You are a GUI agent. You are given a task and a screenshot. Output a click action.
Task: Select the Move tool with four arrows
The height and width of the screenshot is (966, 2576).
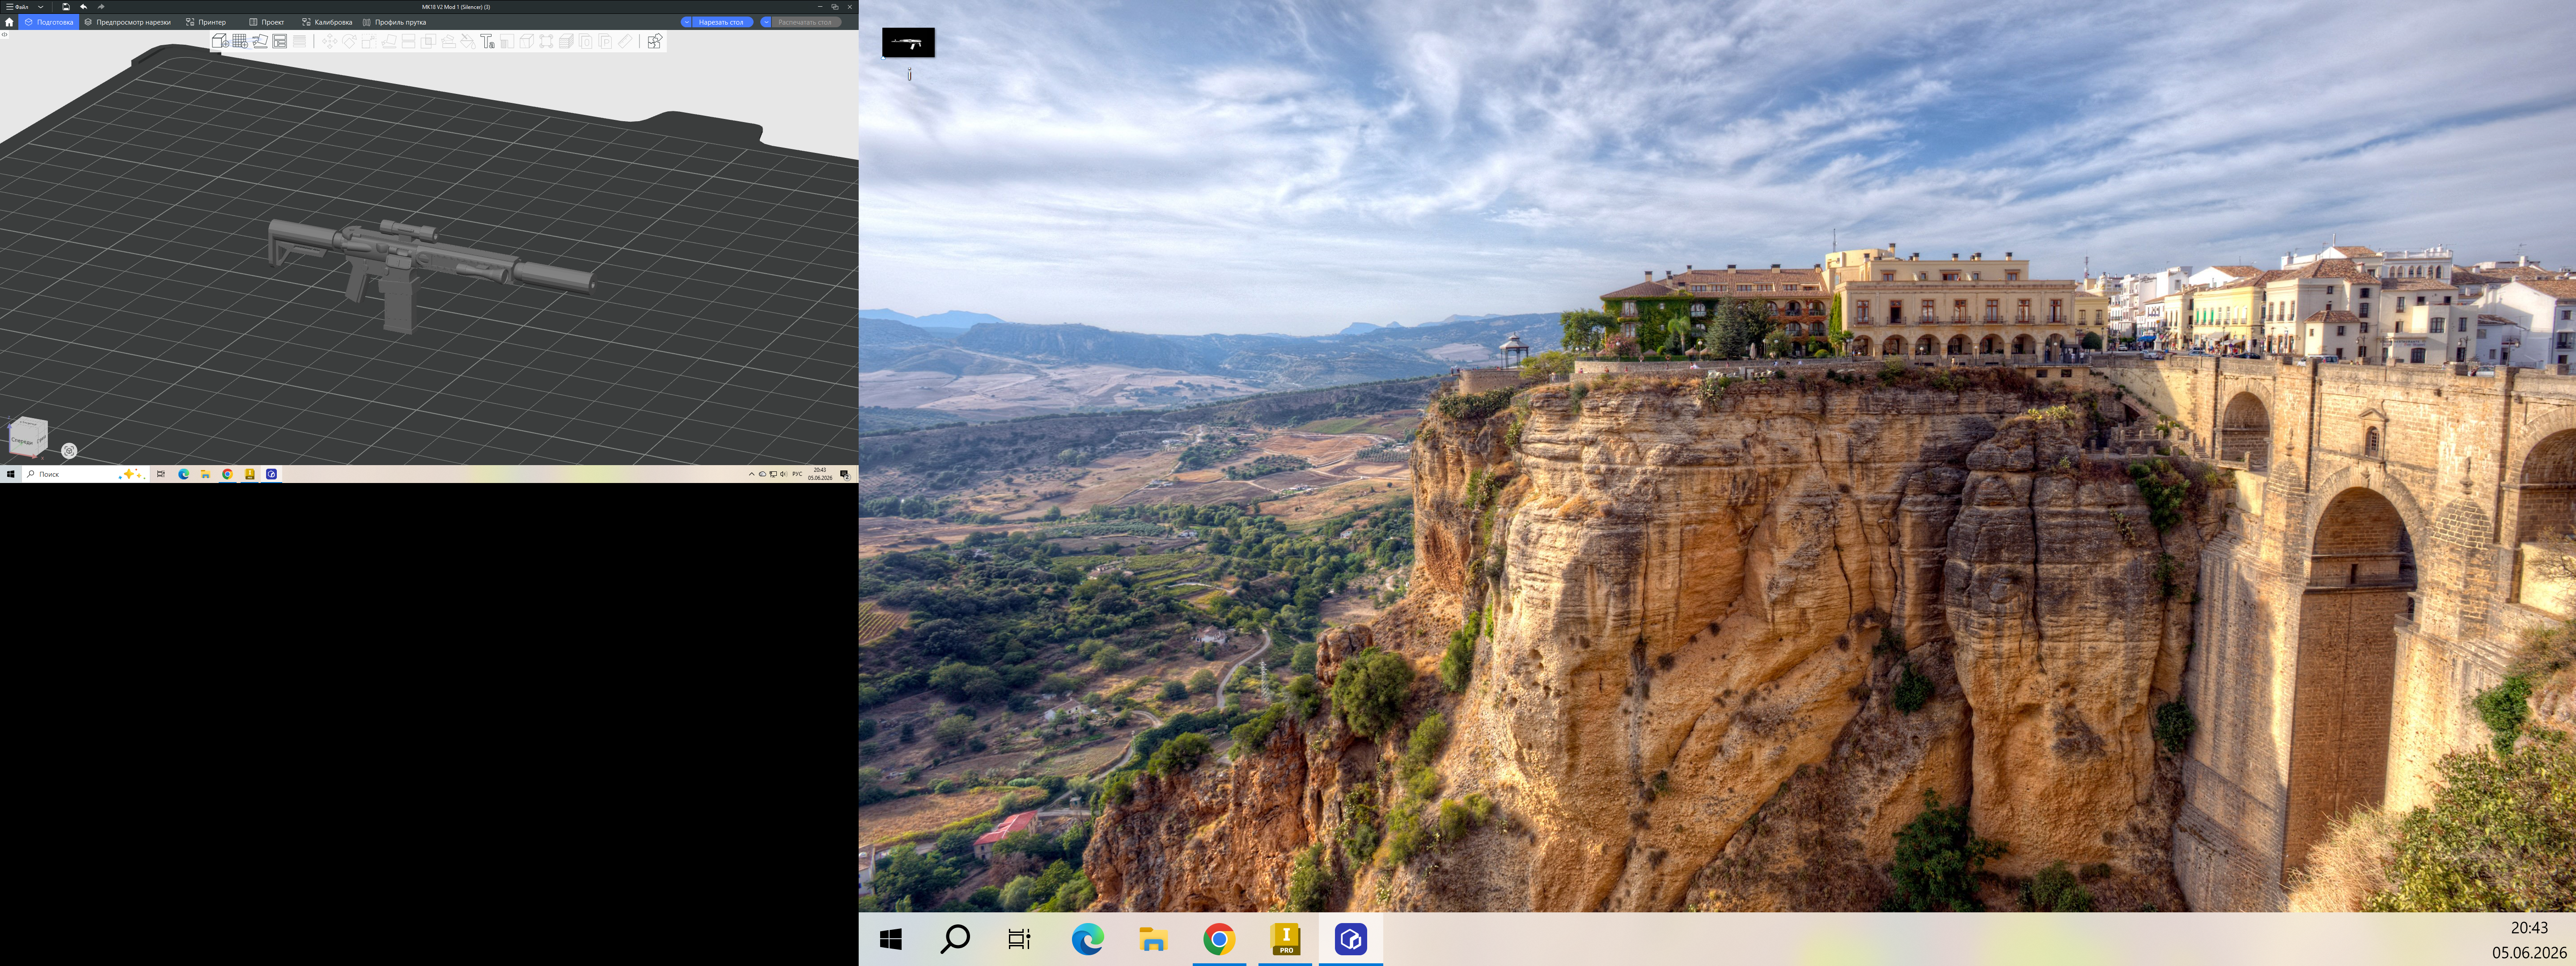[330, 41]
